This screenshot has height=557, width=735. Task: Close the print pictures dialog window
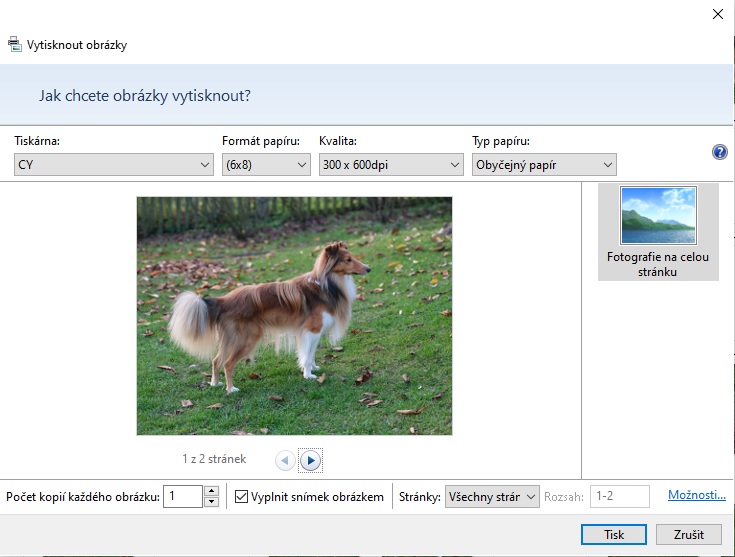[x=717, y=14]
